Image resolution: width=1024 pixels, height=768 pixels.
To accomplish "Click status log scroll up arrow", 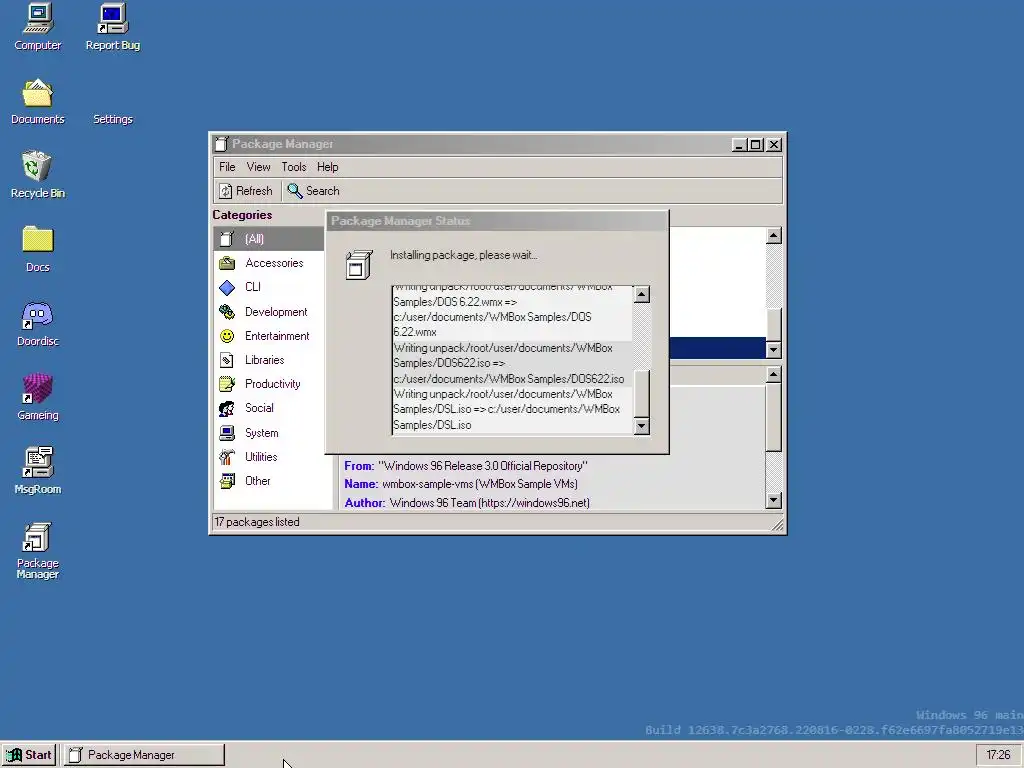I will point(641,295).
